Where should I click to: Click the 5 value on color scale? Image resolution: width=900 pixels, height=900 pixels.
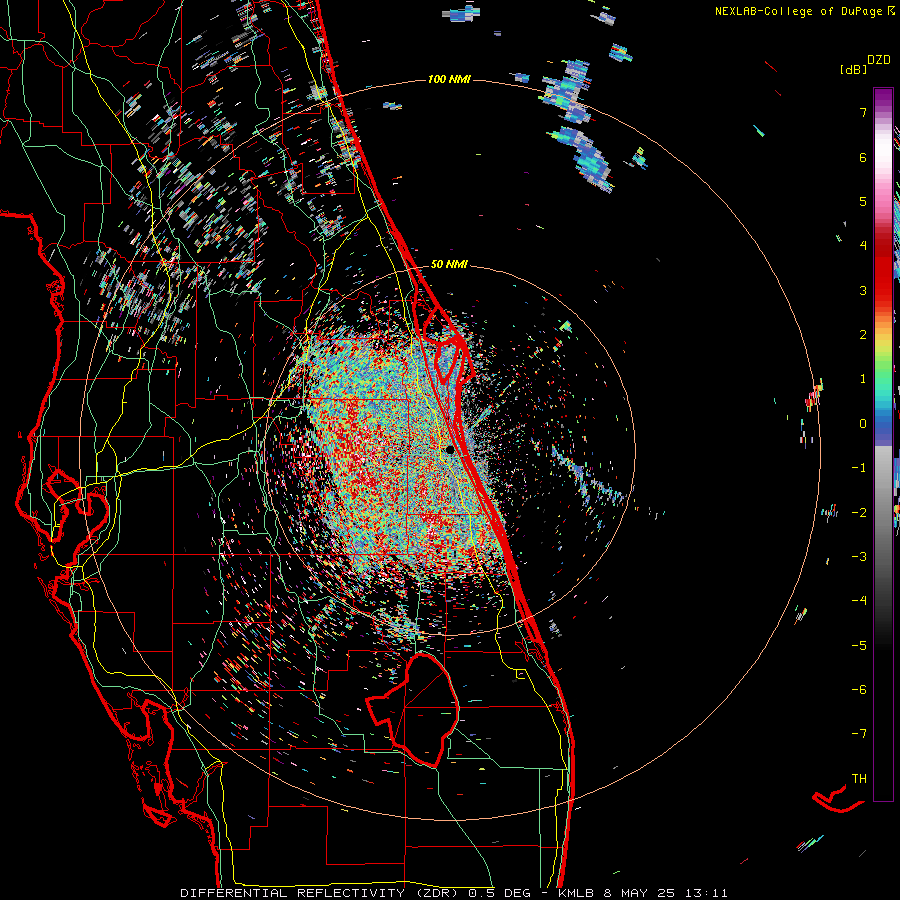(x=863, y=201)
